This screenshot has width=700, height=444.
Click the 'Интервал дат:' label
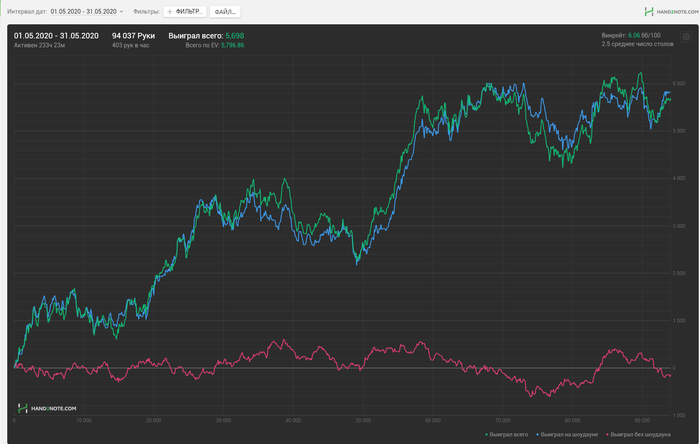[x=27, y=12]
